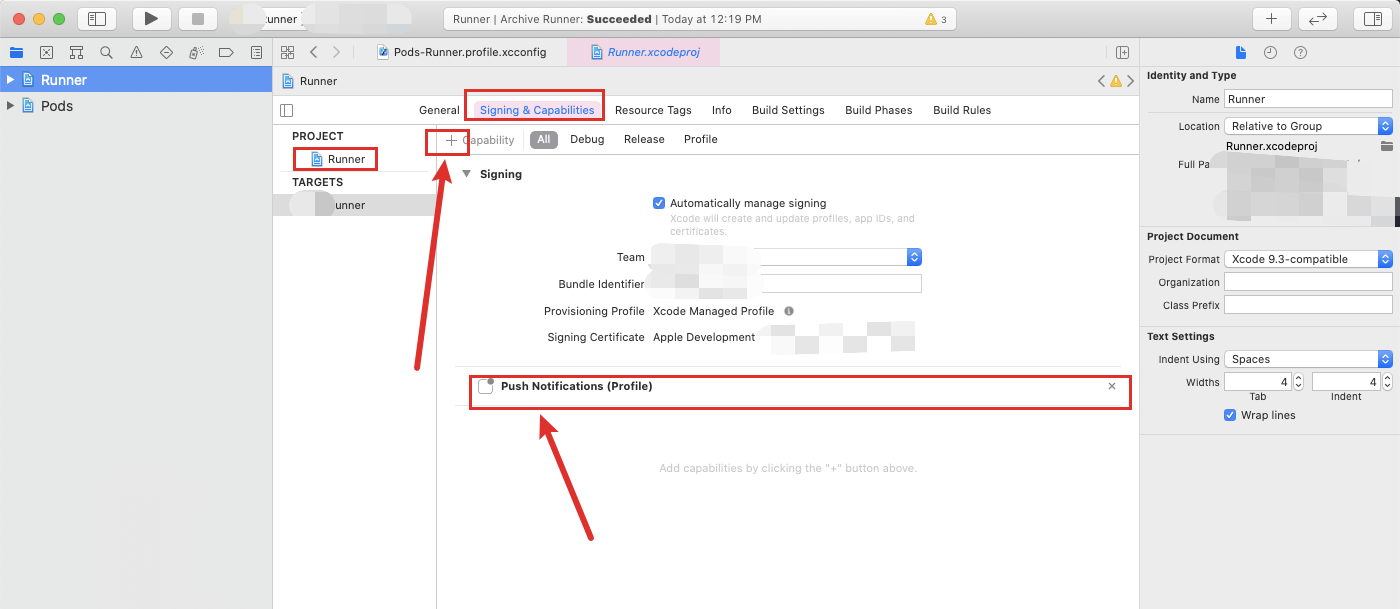
Task: Open Quick Help inspector question mark icon
Action: (1300, 51)
